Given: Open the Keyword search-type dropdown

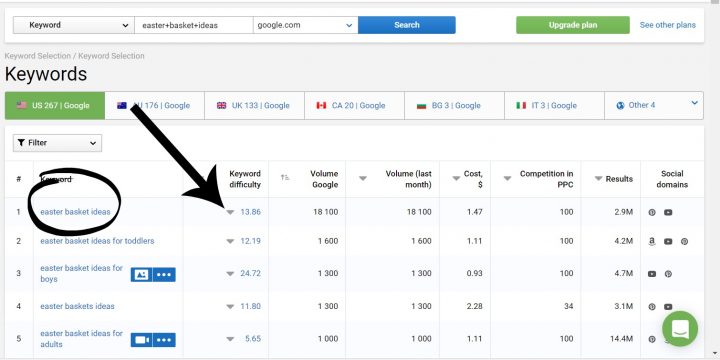Looking at the screenshot, I should (x=73, y=25).
